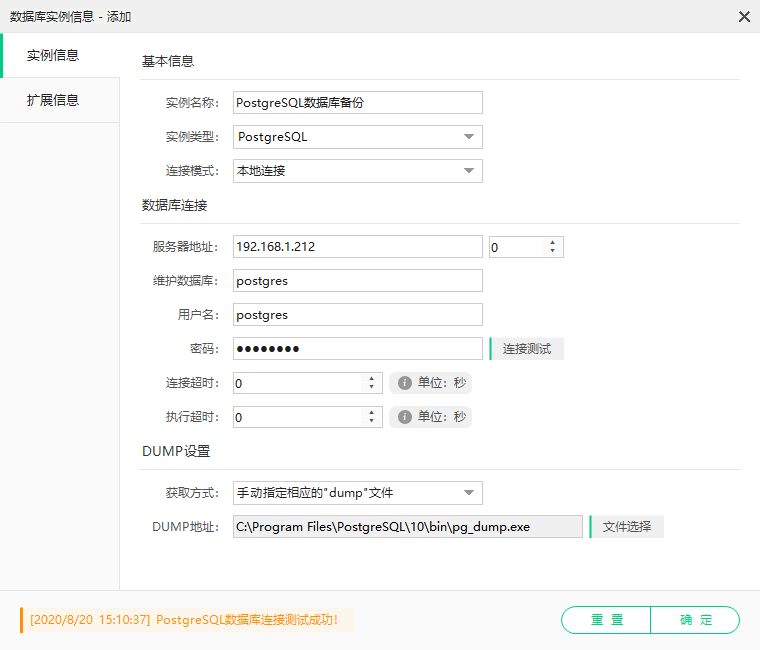This screenshot has width=760, height=650.
Task: Click the 重置 button
Action: point(606,620)
